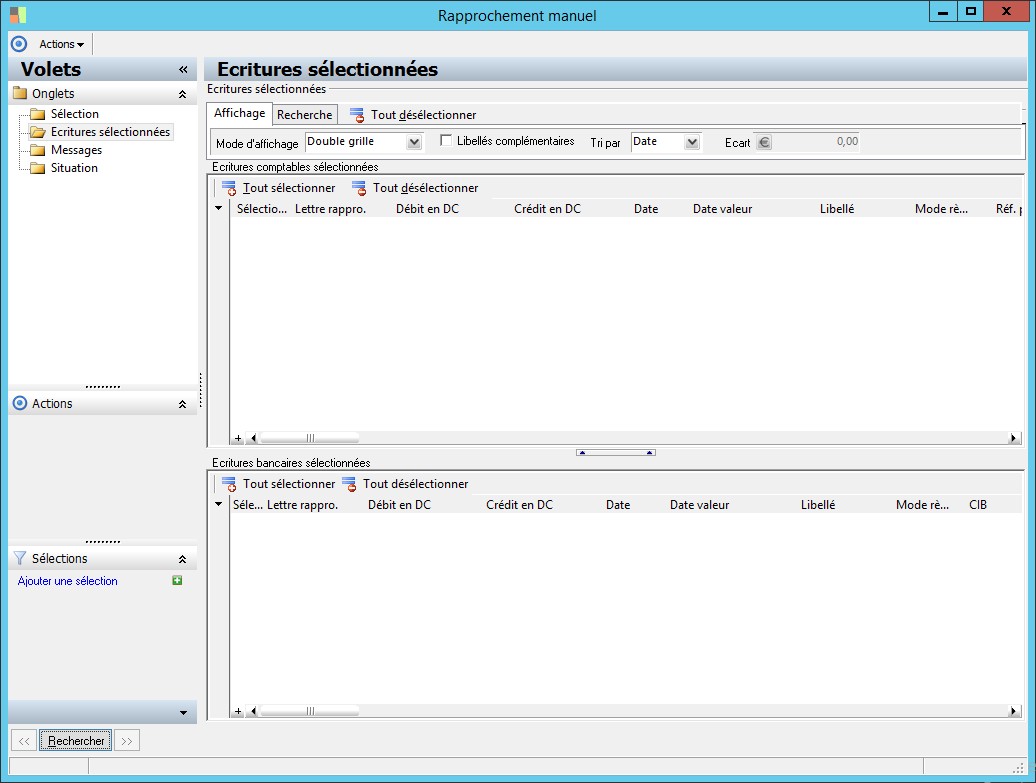Viewport: 1036px width, 783px height.
Task: Click the Euro icon next to Ecart
Action: (x=764, y=142)
